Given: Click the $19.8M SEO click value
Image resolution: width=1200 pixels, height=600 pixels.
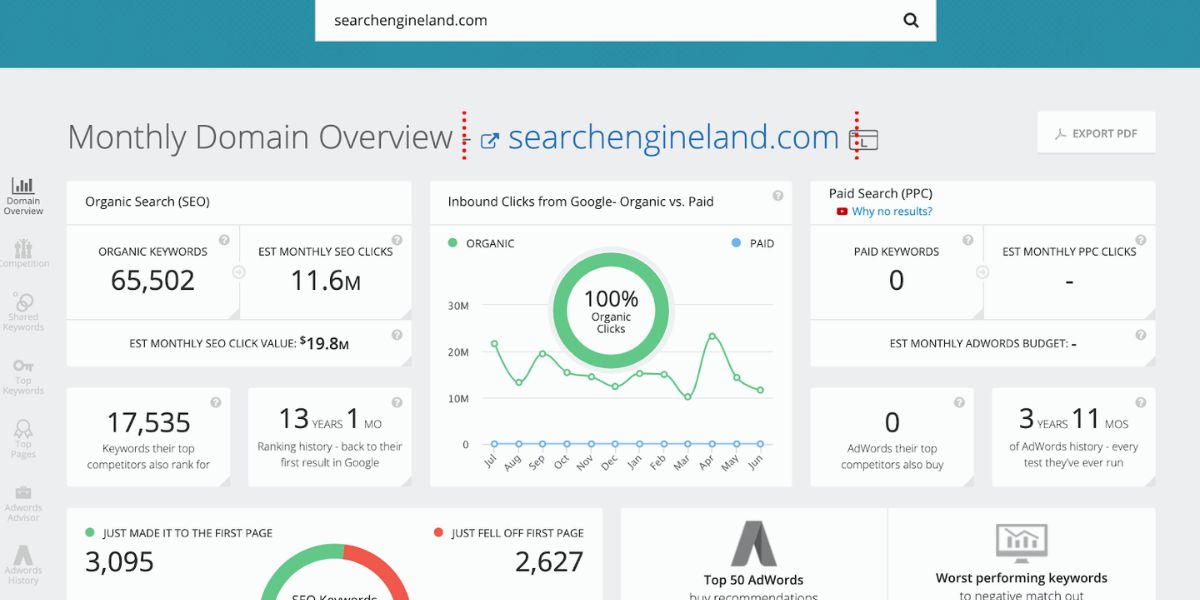Looking at the screenshot, I should [324, 343].
